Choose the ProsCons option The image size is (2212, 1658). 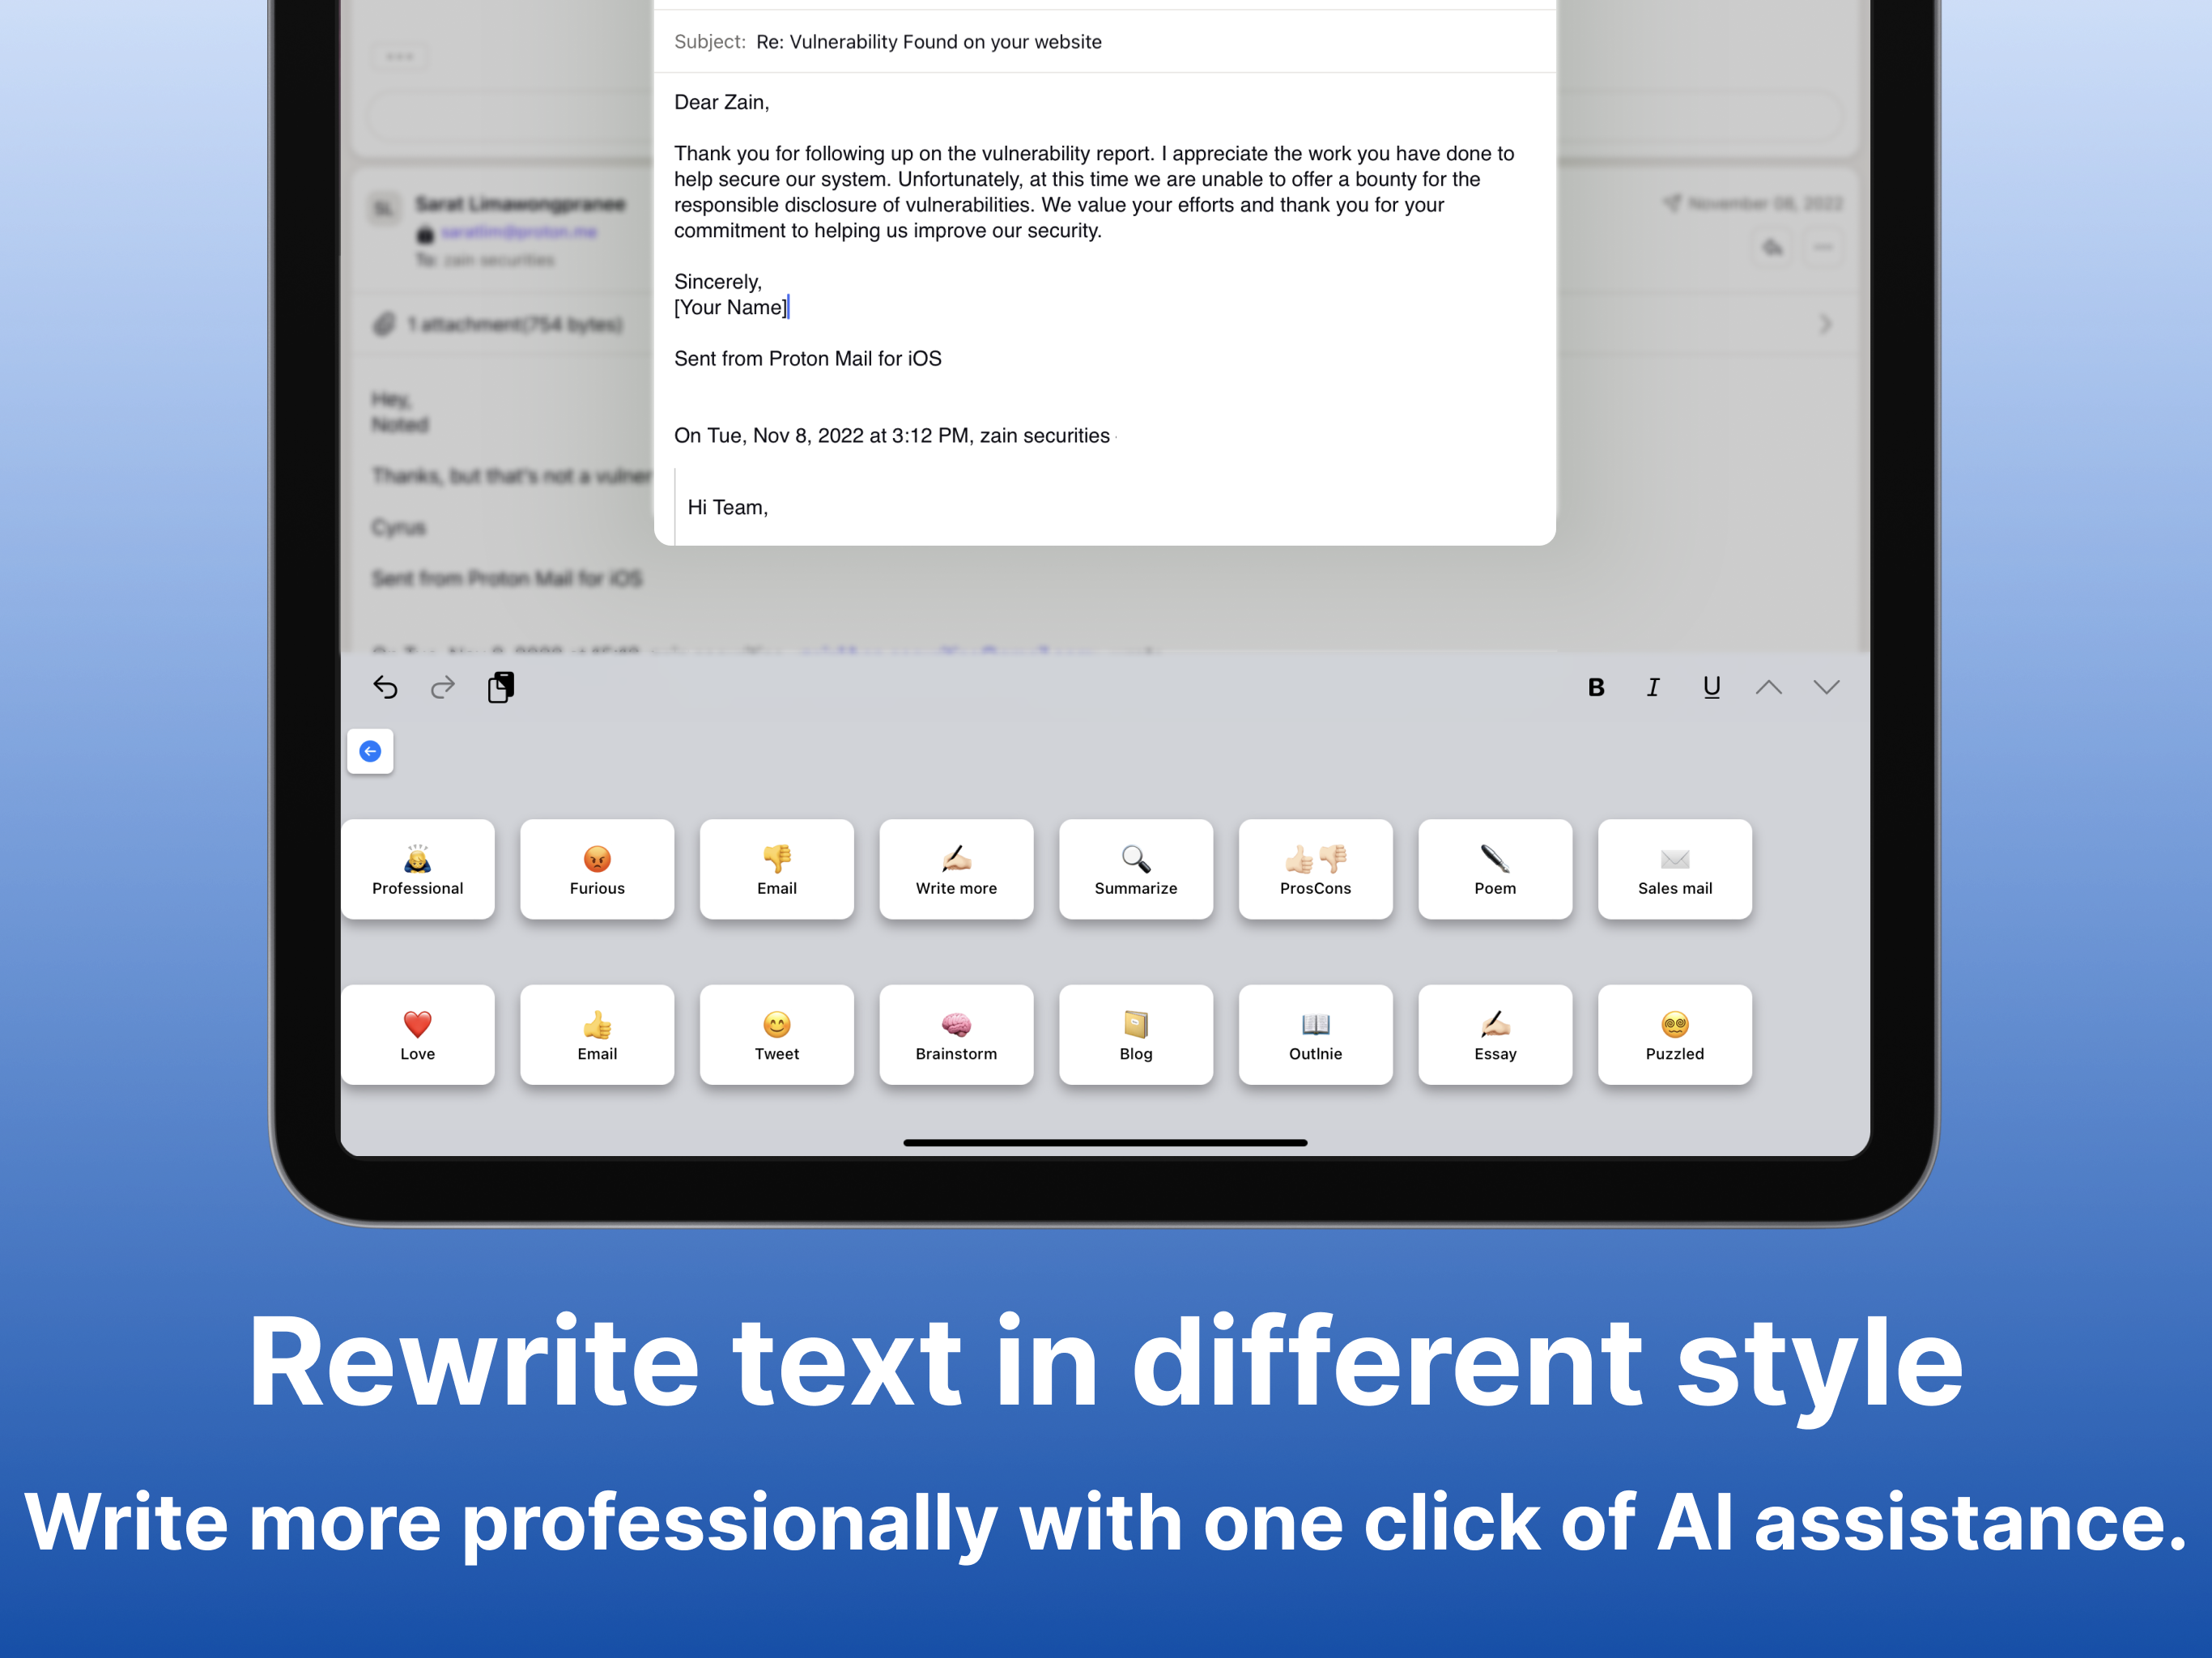(x=1315, y=869)
